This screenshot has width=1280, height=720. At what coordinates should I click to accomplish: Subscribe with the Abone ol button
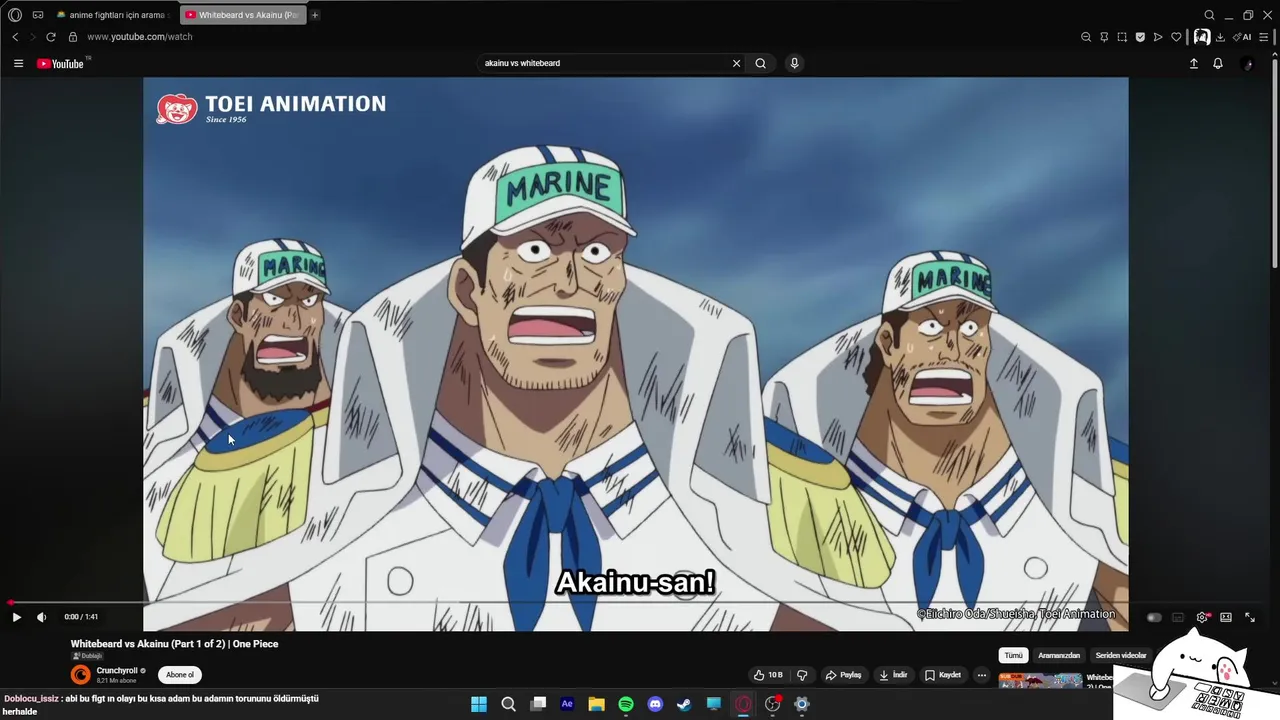[x=180, y=675]
